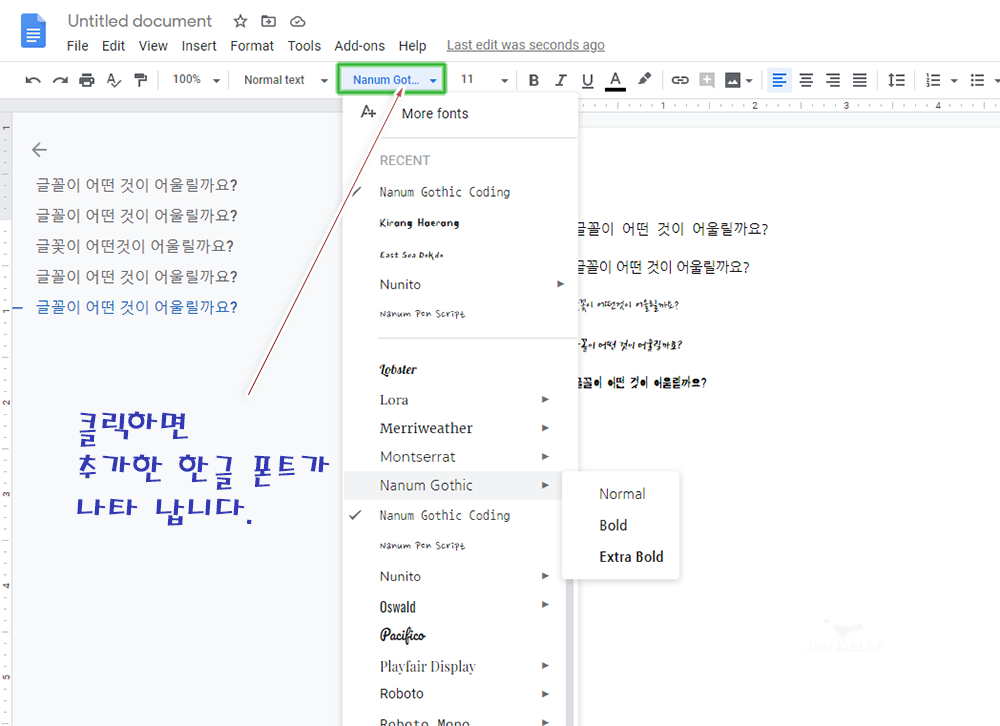The image size is (1000, 726).
Task: Click the horizontal ruler at marker 2
Action: point(754,105)
